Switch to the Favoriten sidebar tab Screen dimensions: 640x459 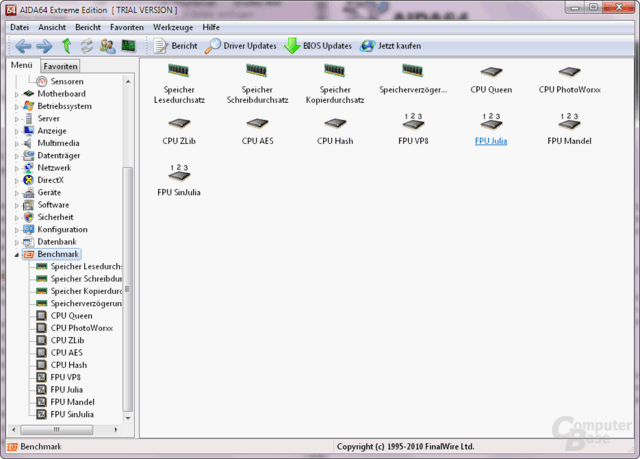click(x=60, y=66)
